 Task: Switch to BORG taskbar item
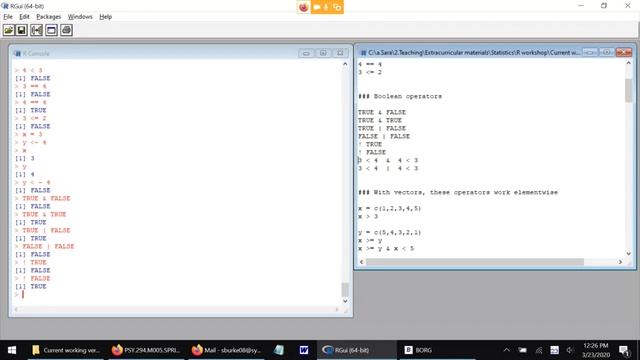click(436, 350)
